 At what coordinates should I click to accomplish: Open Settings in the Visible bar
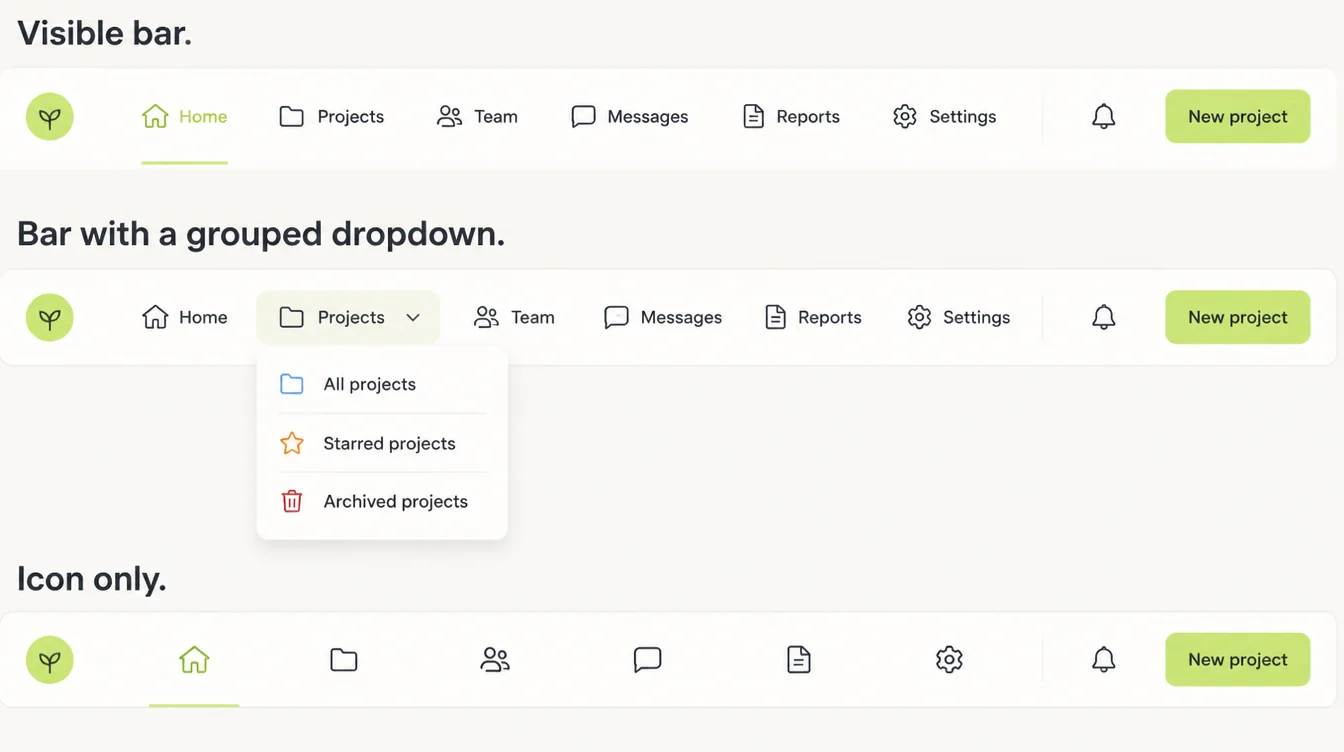(x=945, y=117)
